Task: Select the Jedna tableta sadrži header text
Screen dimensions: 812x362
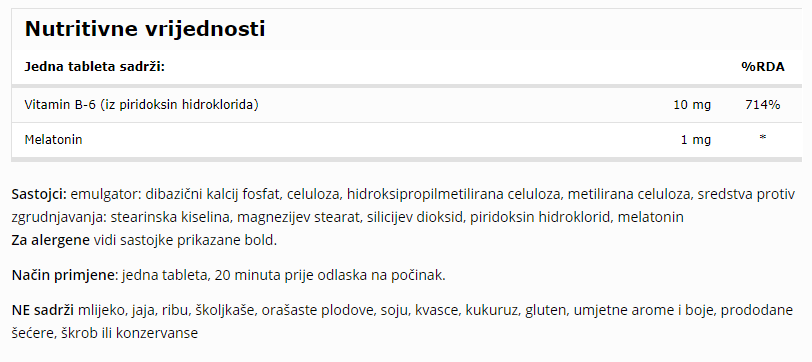Action: tap(94, 67)
